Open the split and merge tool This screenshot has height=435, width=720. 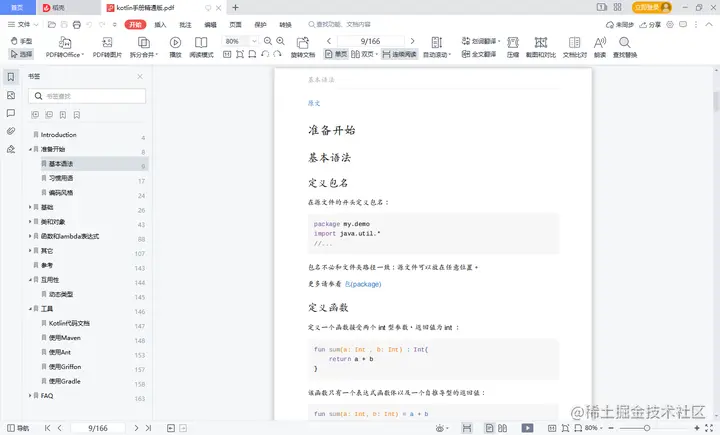[144, 47]
